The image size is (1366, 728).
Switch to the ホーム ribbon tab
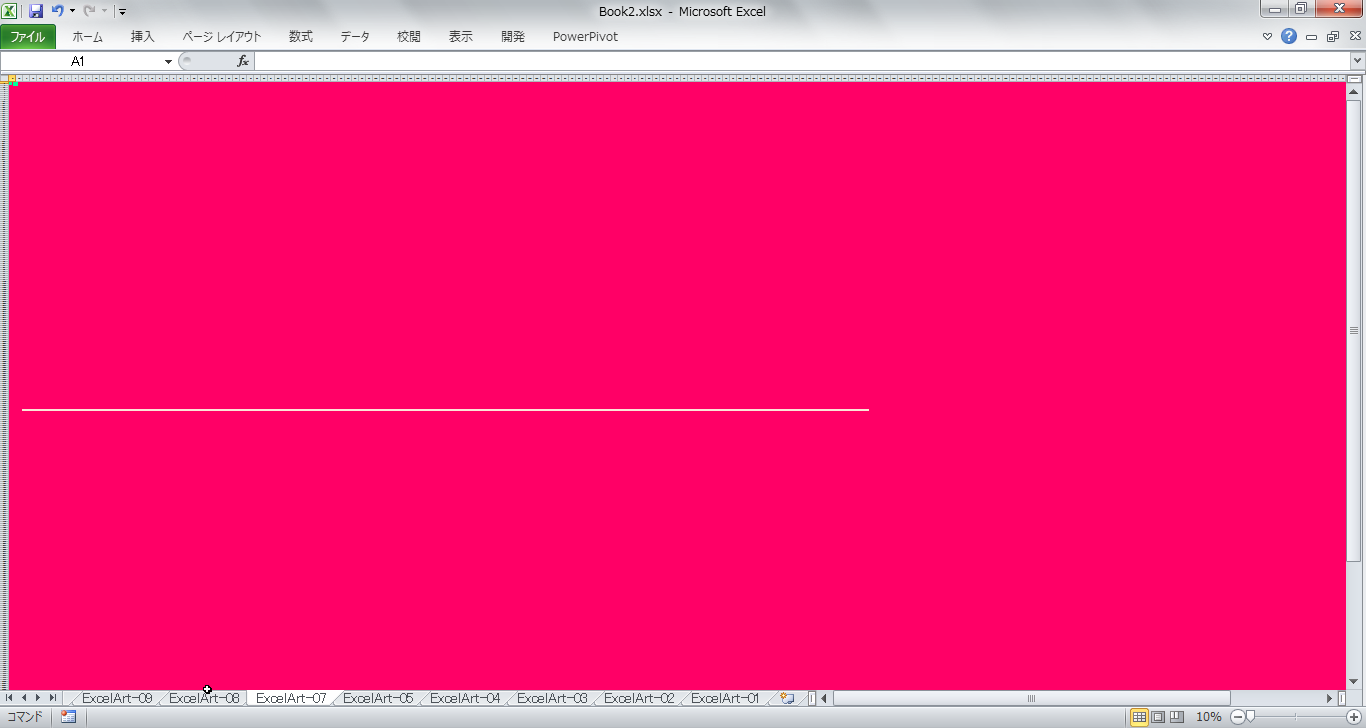tap(87, 37)
